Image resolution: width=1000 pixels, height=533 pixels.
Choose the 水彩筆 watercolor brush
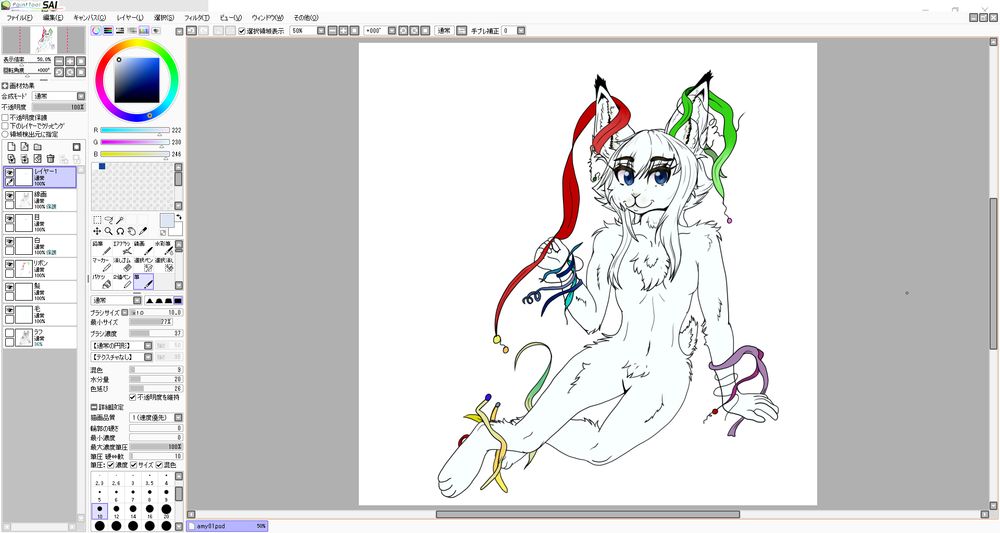click(163, 248)
